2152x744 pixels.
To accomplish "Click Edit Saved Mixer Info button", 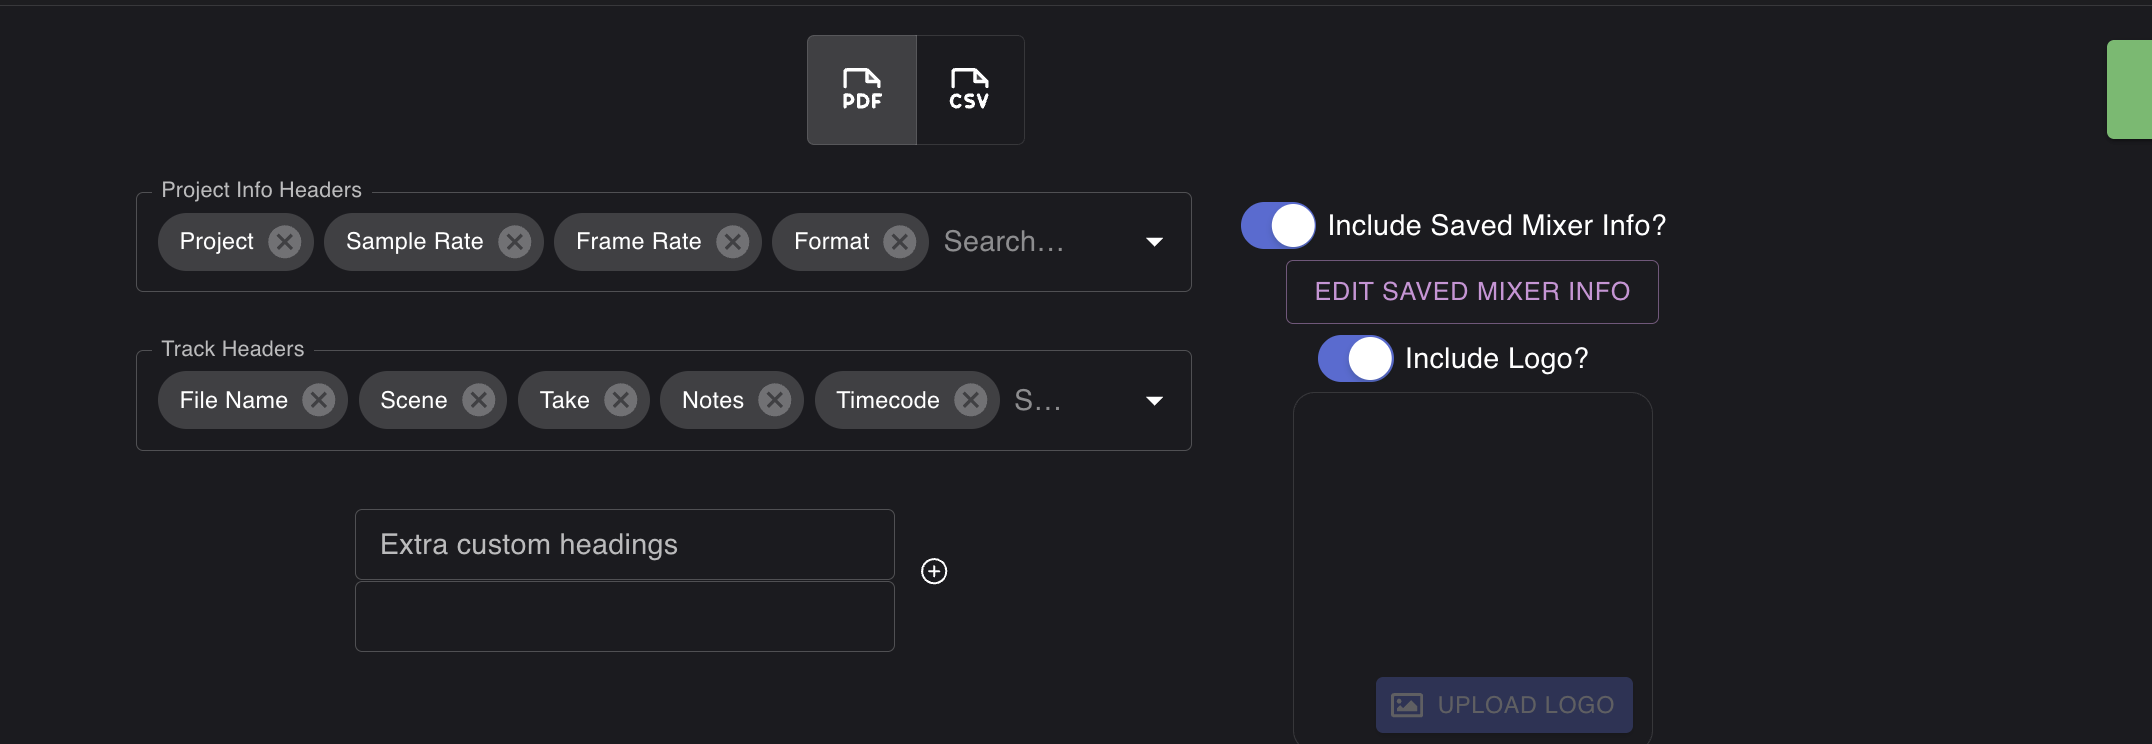I will pos(1472,292).
